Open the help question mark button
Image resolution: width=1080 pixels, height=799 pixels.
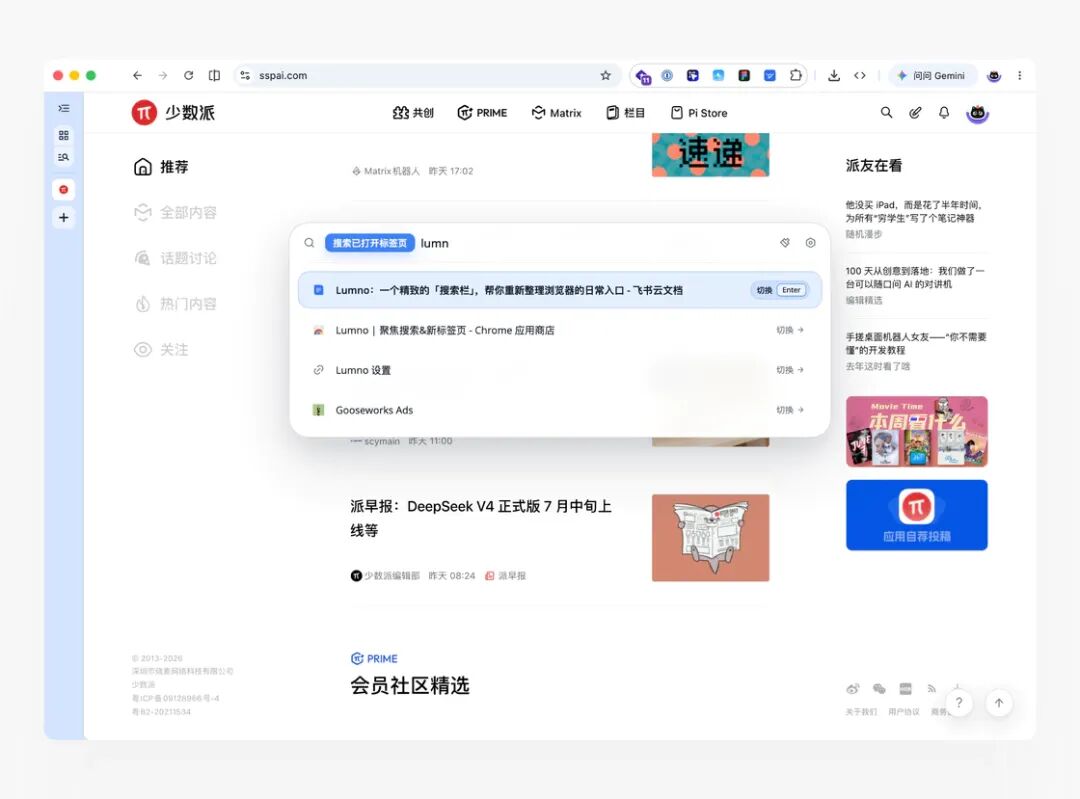click(959, 703)
